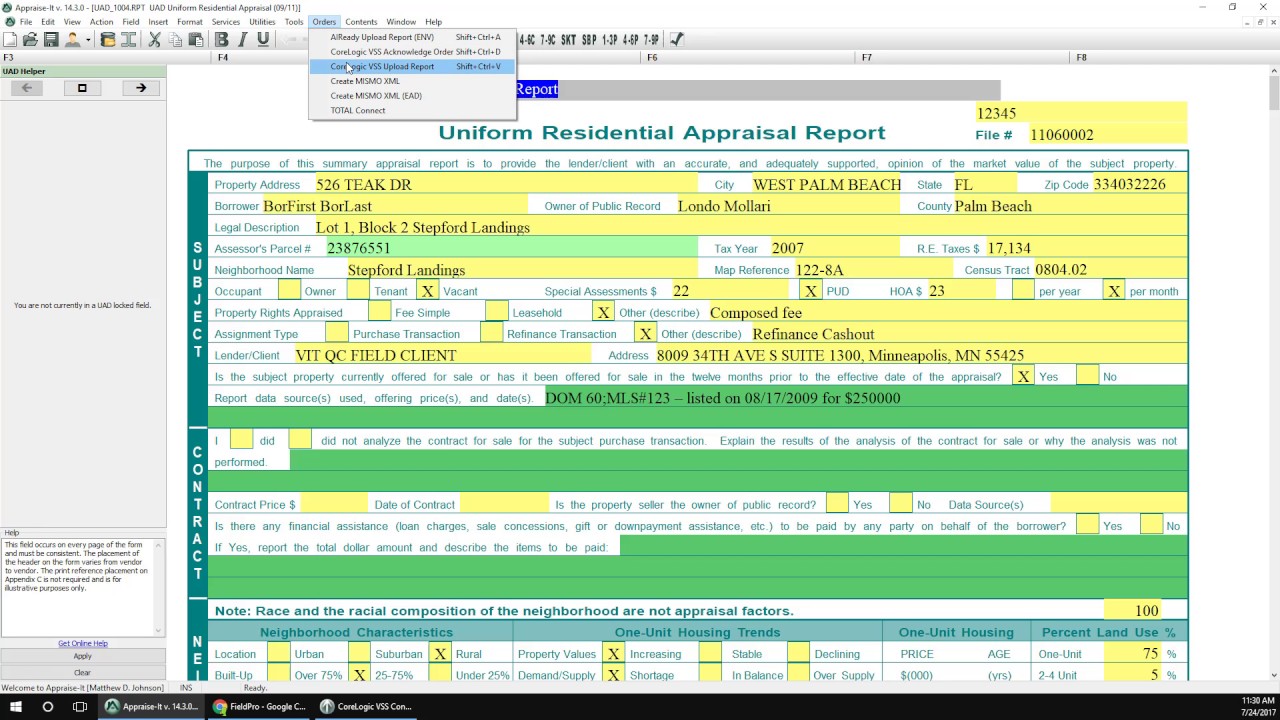Toggle italic formatting

pyautogui.click(x=242, y=40)
